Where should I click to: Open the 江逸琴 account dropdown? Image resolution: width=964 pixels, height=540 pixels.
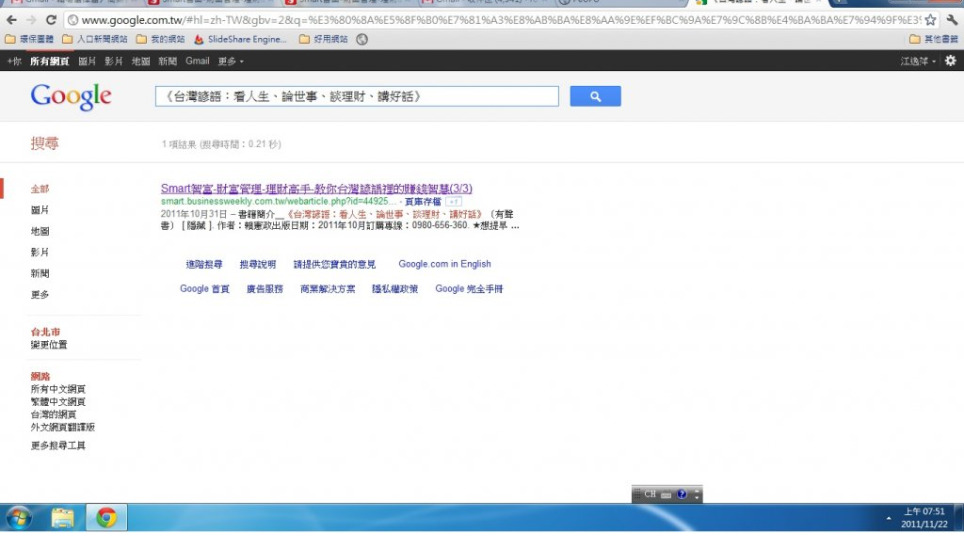click(918, 61)
